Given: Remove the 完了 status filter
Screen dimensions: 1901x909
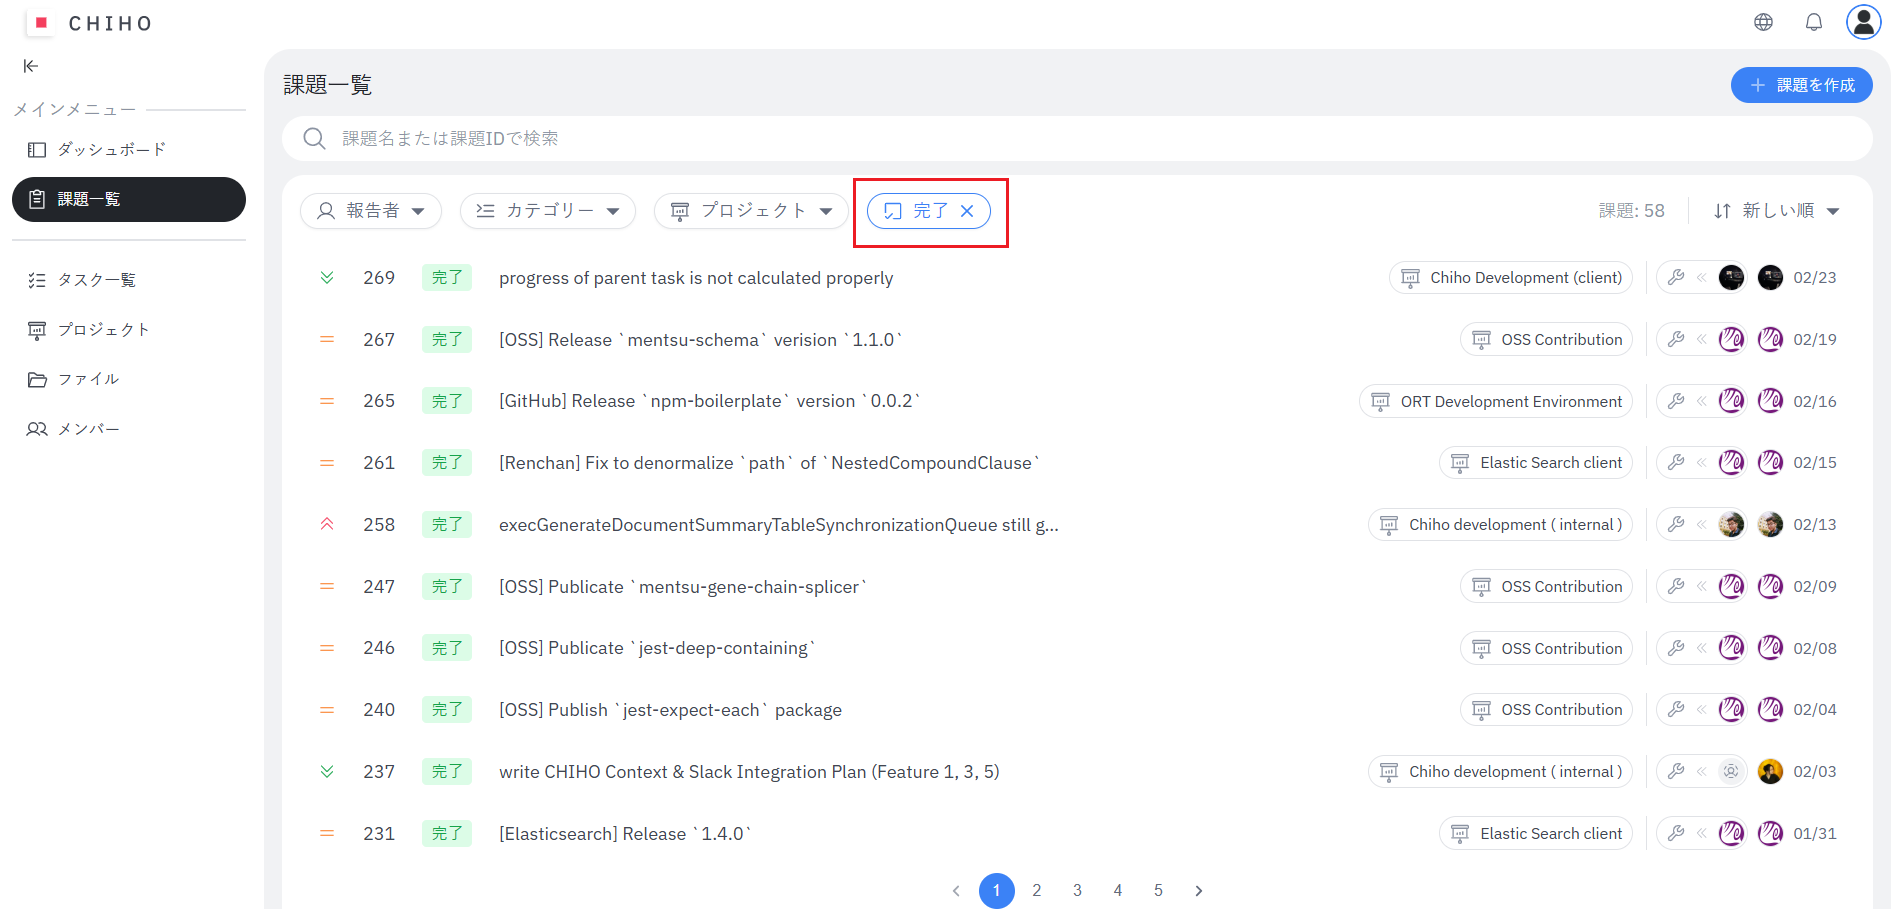Looking at the screenshot, I should (x=967, y=211).
